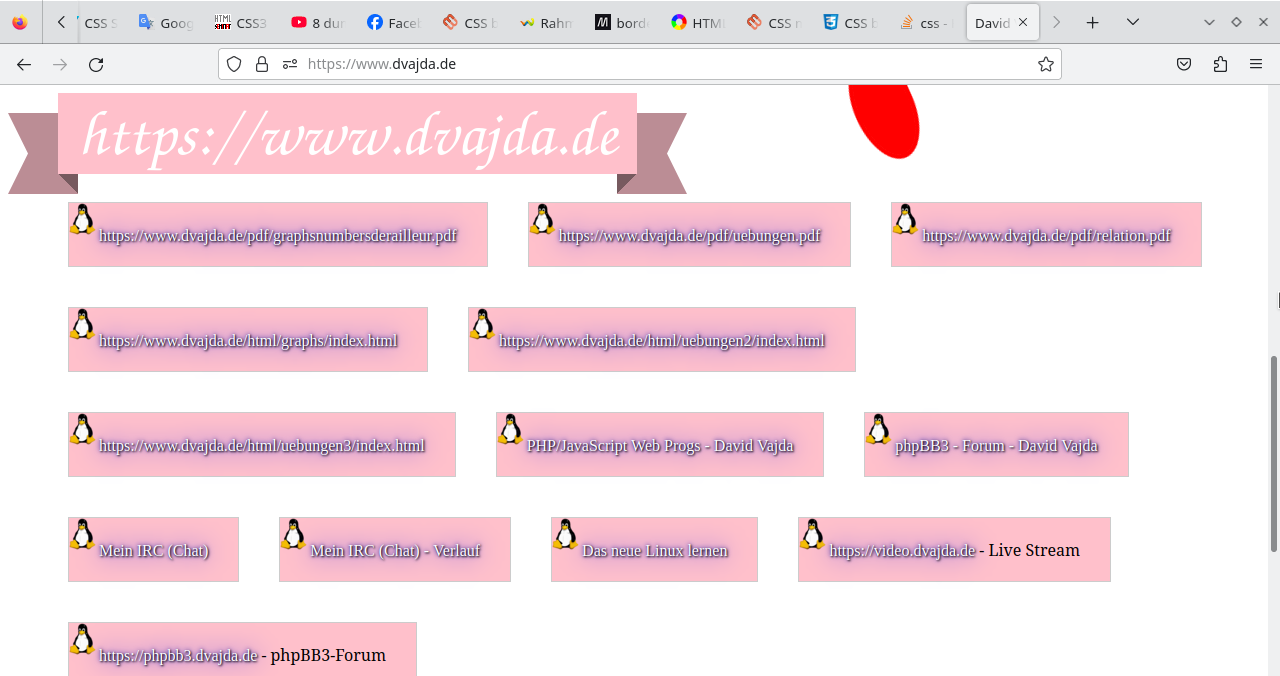1280x676 pixels.
Task: Open the Firefox application menu
Action: click(1256, 64)
